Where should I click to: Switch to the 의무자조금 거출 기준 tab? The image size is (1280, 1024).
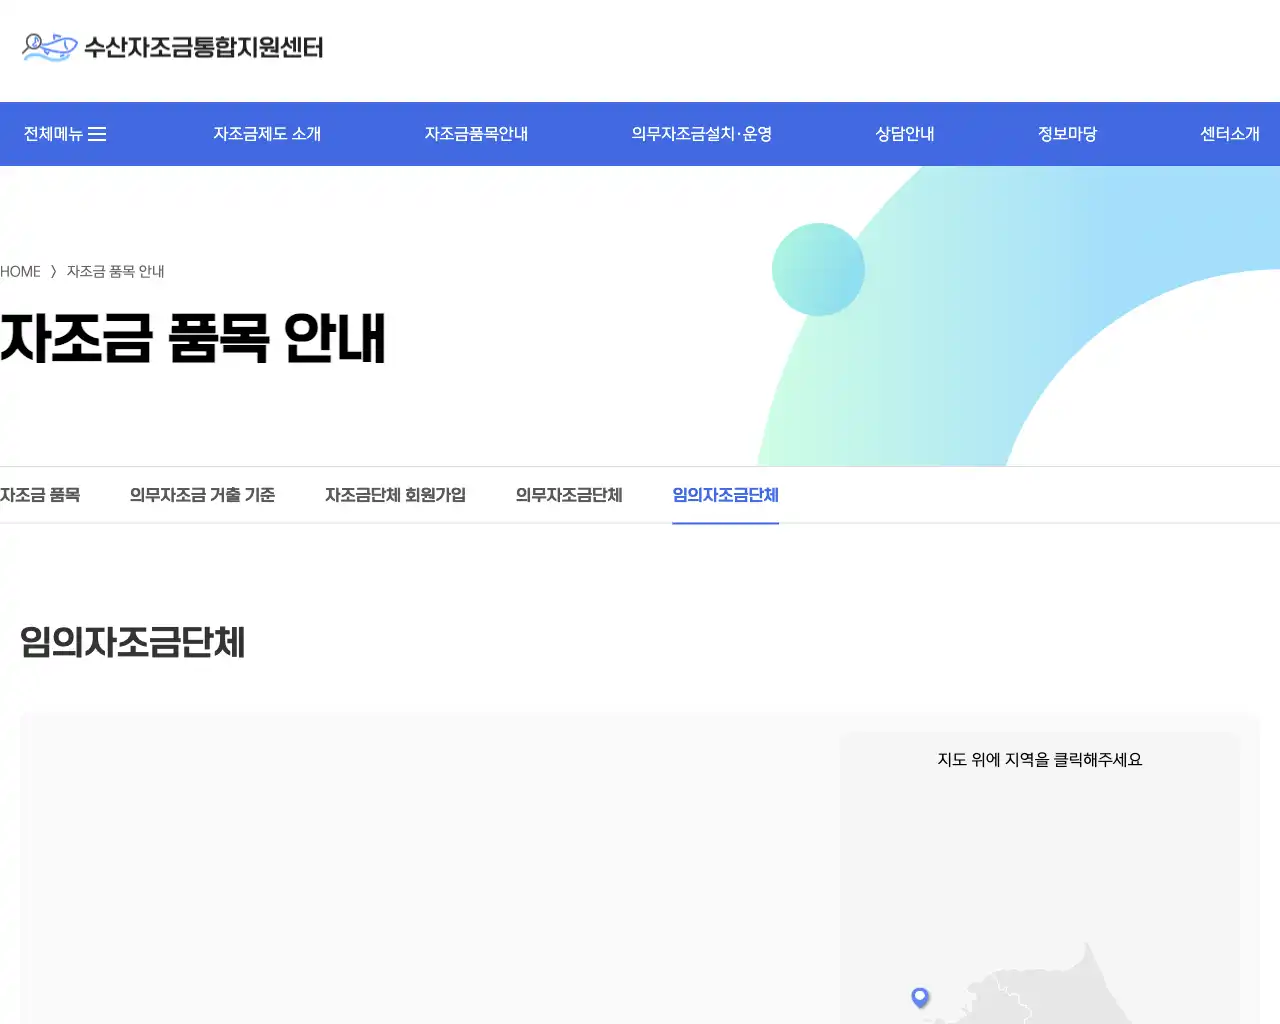coord(202,495)
